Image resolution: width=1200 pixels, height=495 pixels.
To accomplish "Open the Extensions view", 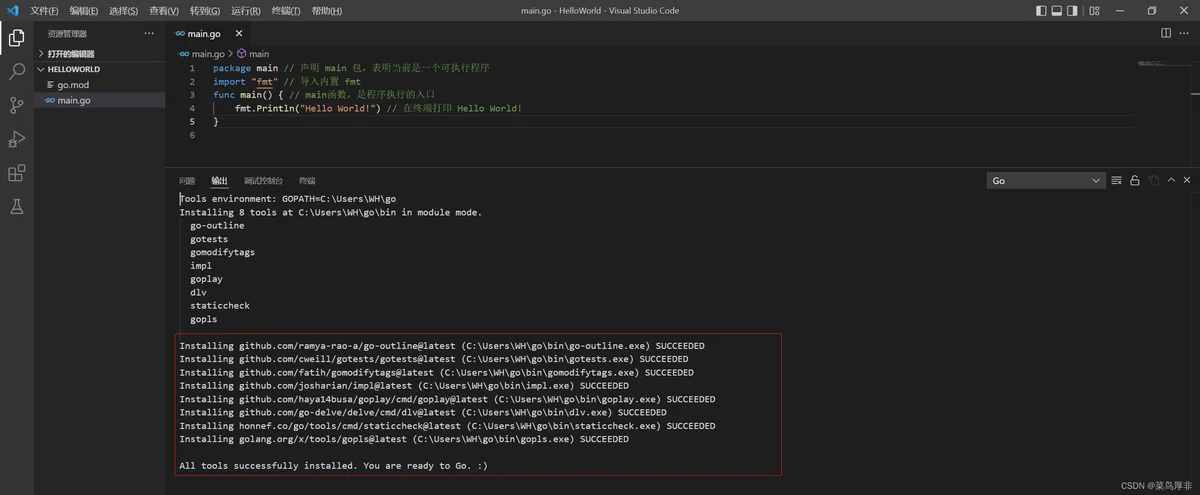I will (16, 173).
